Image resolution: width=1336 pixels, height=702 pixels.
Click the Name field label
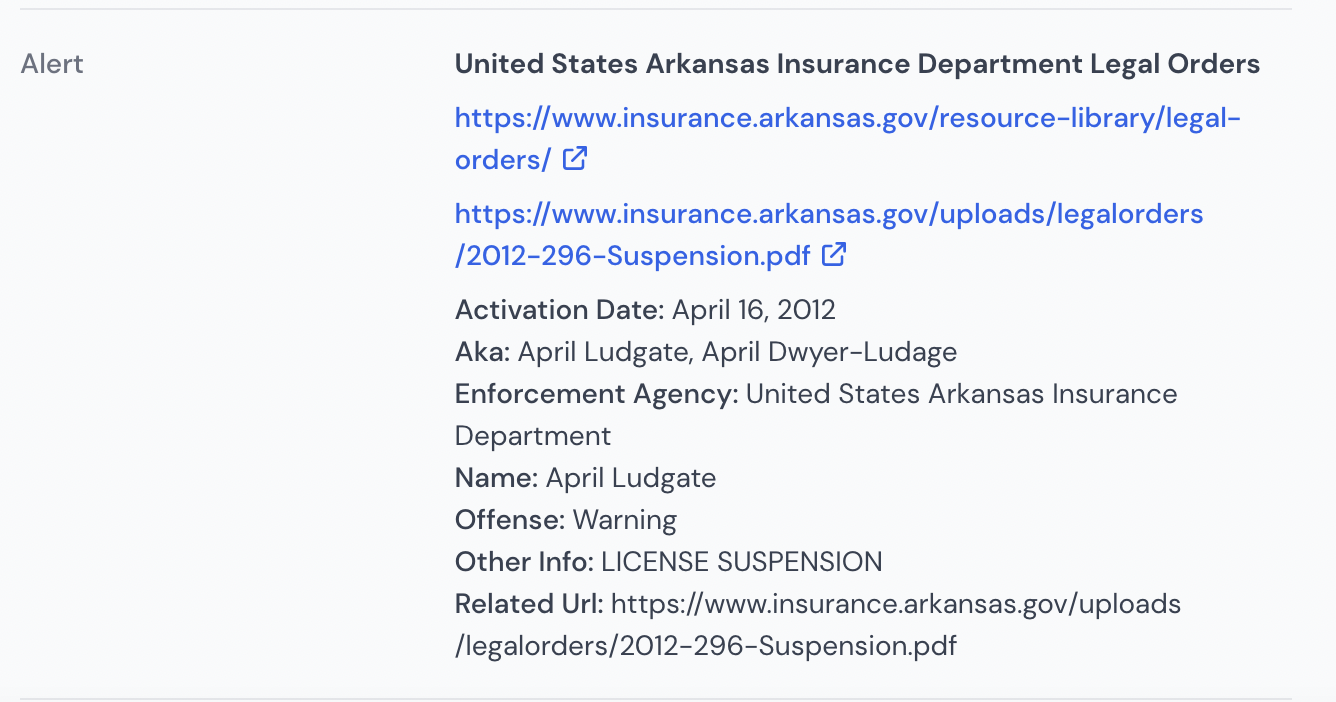click(497, 478)
